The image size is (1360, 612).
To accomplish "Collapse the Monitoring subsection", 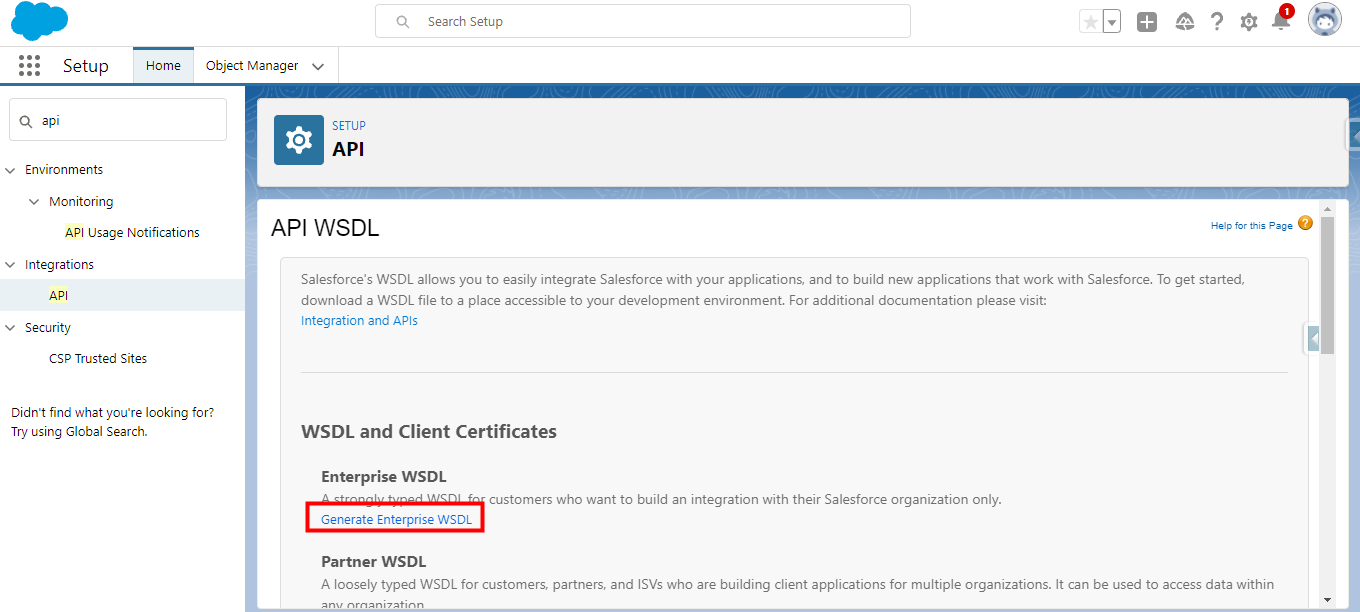I will pos(34,202).
